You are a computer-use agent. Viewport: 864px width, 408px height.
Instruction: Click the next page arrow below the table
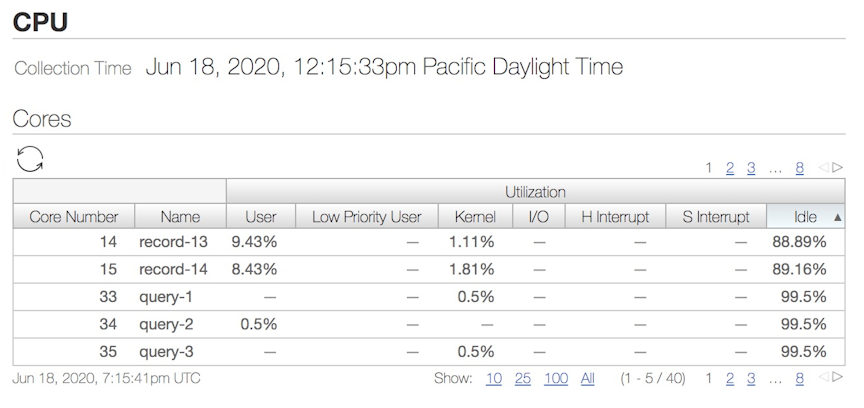(838, 377)
